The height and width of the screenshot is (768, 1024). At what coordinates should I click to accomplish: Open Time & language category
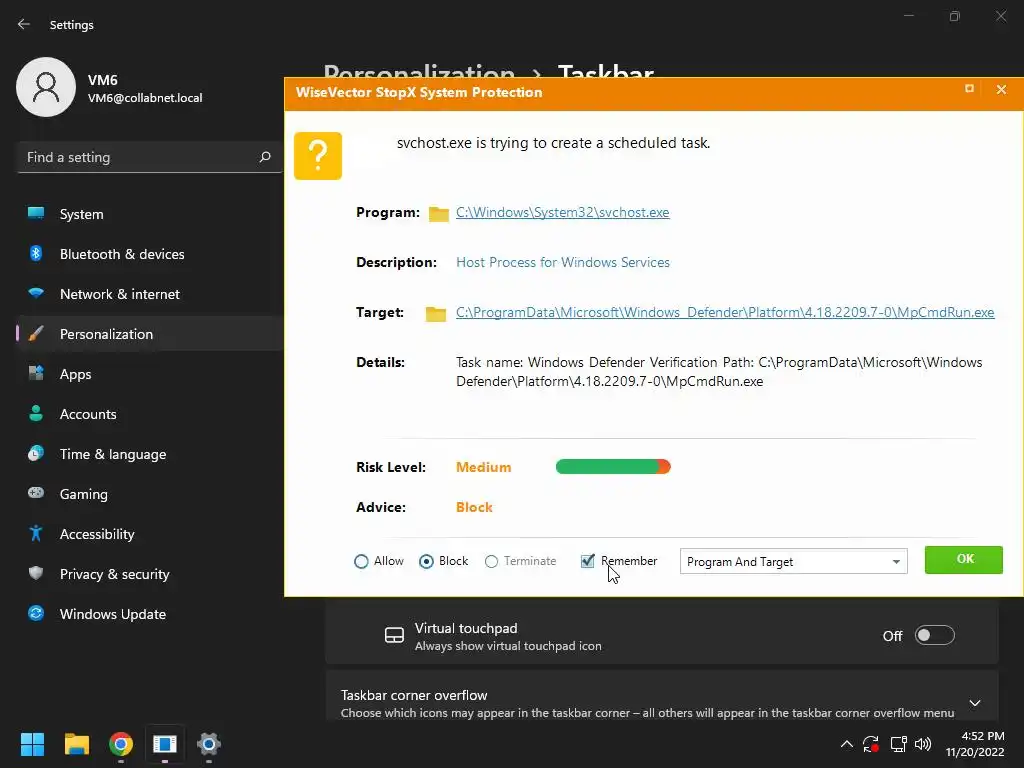pyautogui.click(x=150, y=454)
